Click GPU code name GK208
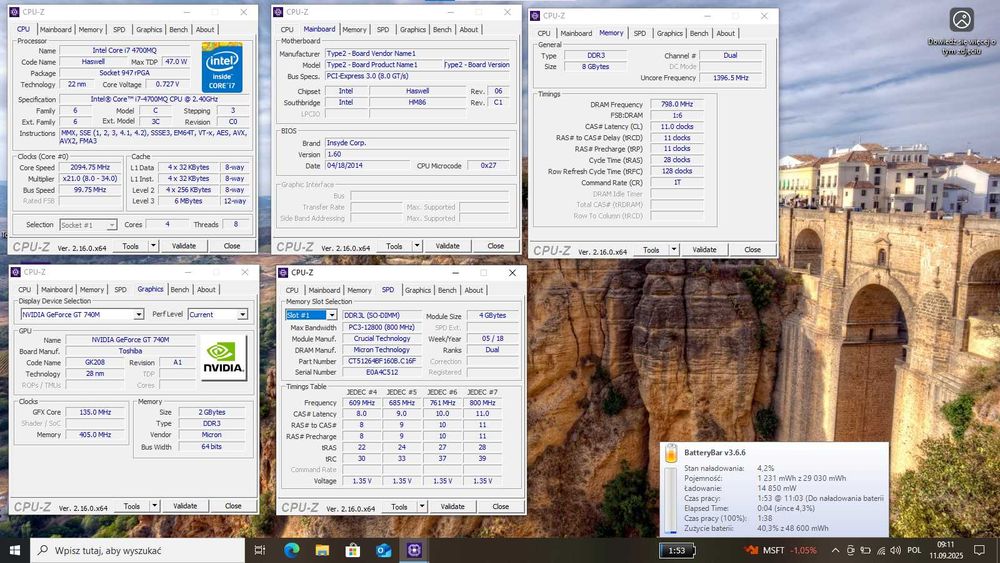 click(x=94, y=362)
